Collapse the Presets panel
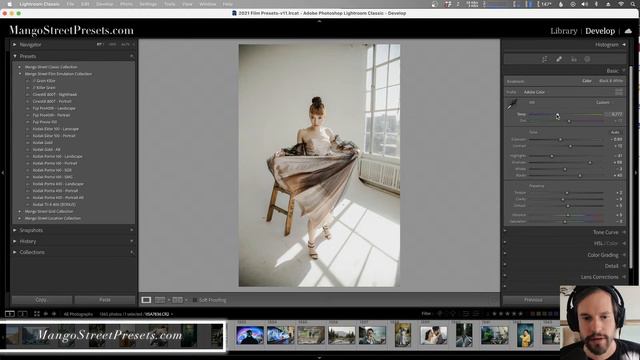Screen dimensions: 640x360 15,56
